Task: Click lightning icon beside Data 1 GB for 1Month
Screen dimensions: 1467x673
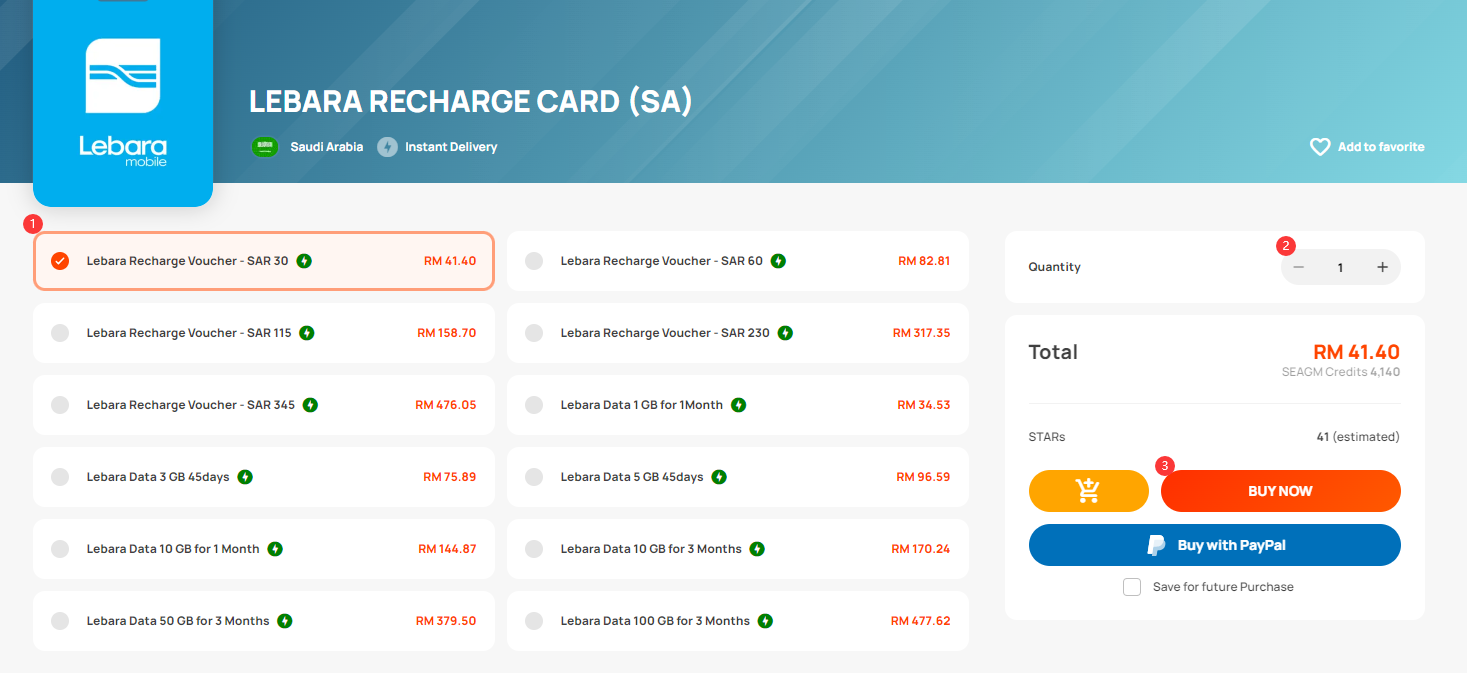Action: pos(738,405)
